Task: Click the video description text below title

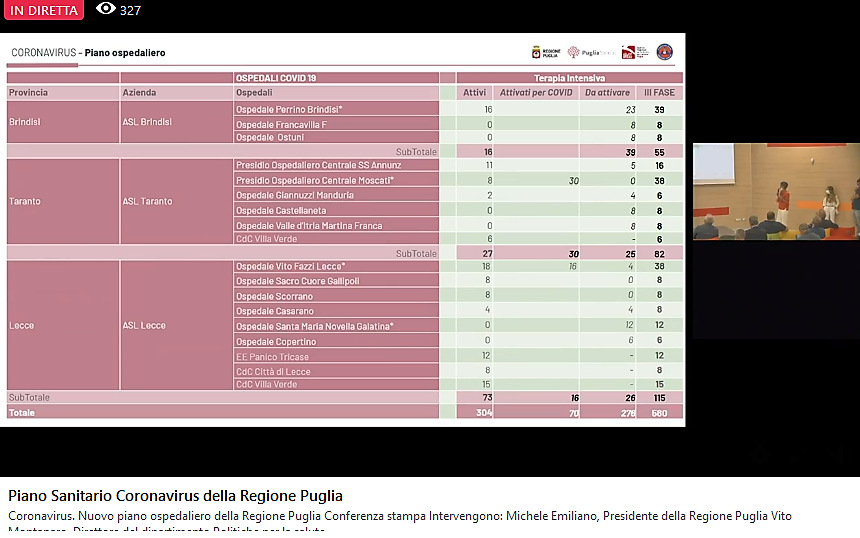Action: [400, 516]
